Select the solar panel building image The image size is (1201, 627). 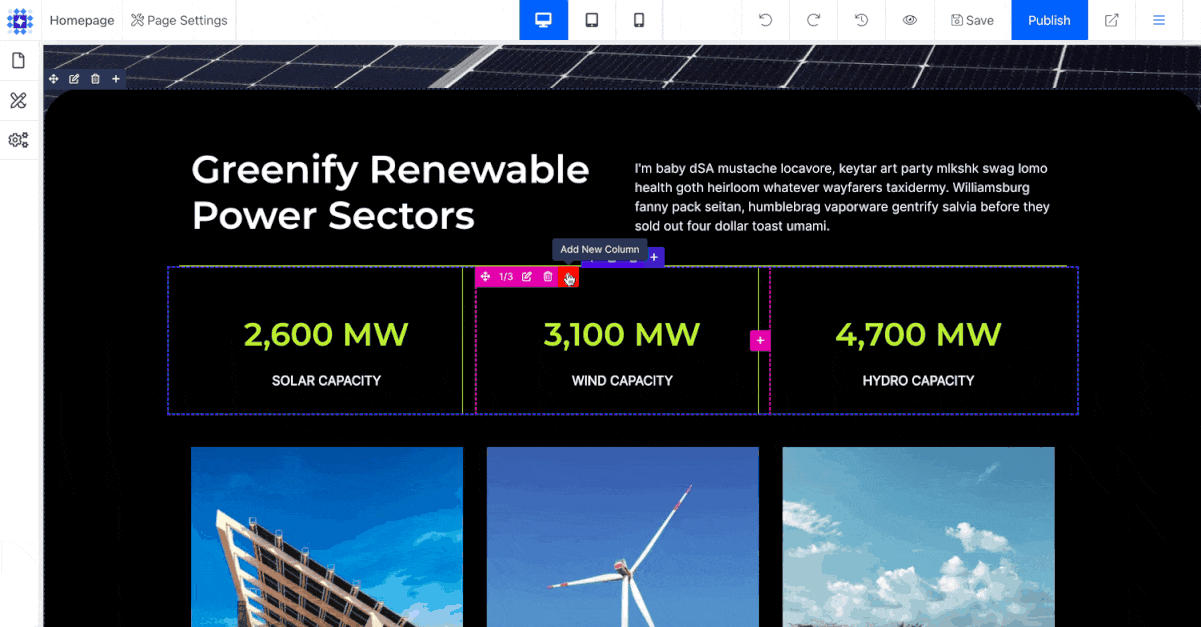(x=327, y=537)
